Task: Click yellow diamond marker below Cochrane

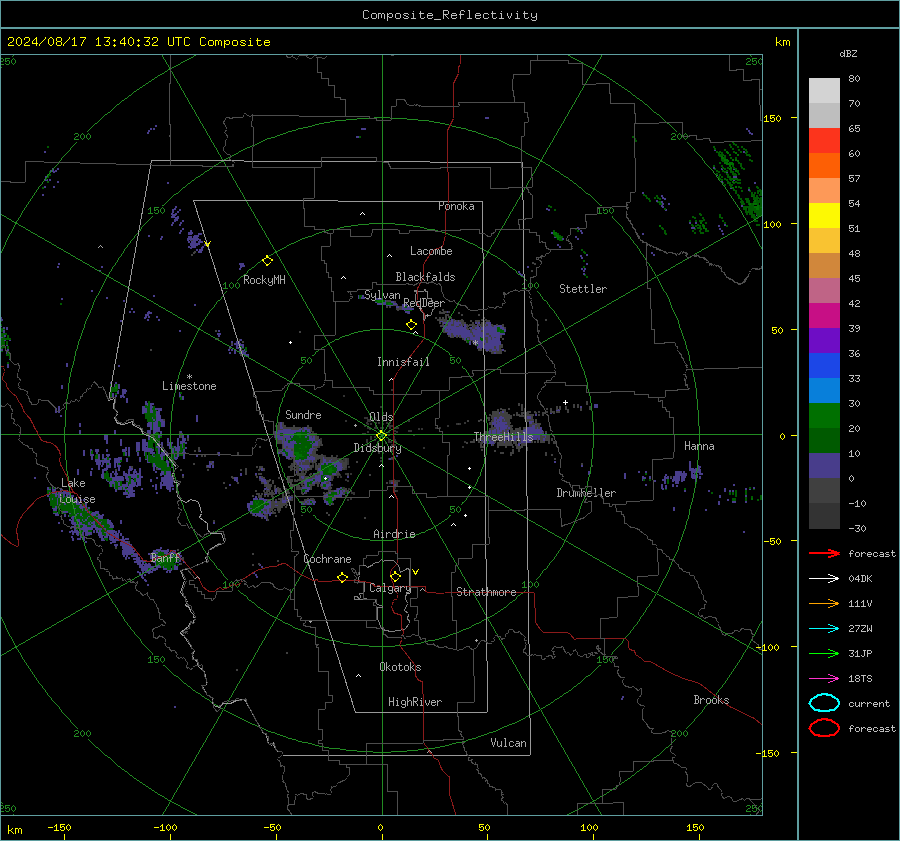Action: click(343, 577)
